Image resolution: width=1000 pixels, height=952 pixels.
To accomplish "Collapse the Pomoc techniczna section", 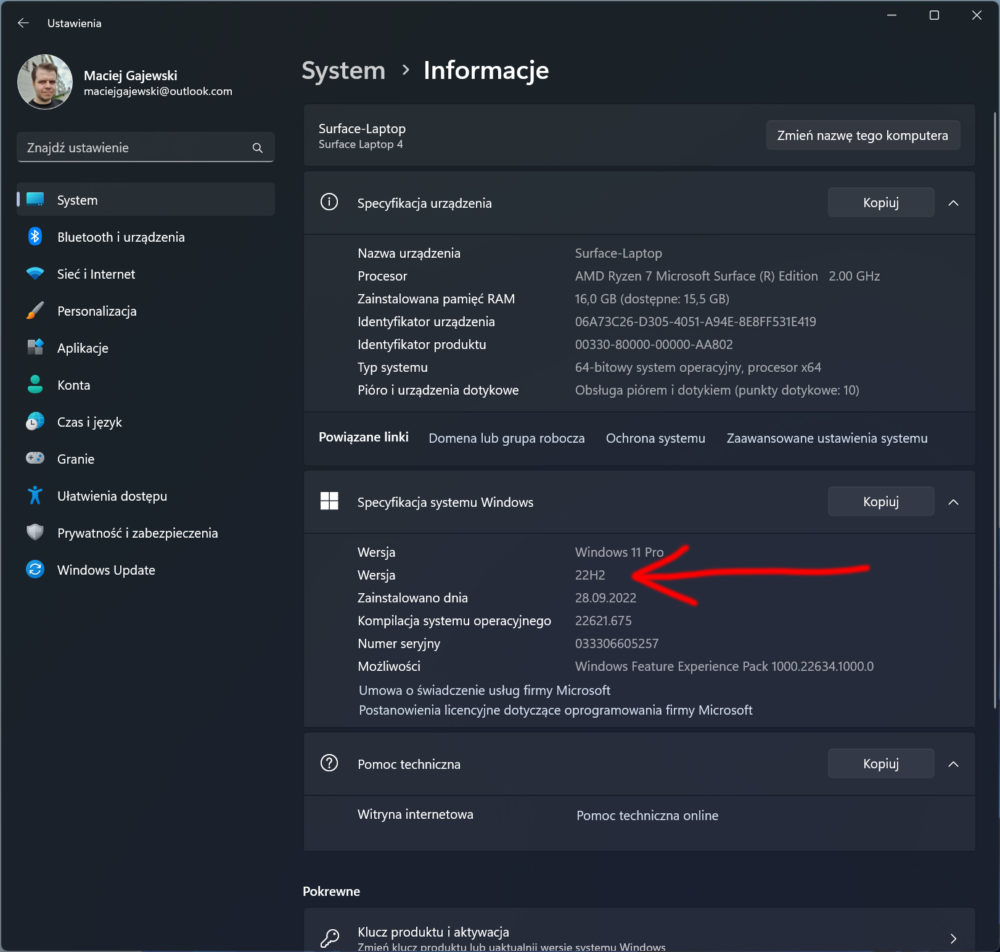I will coord(953,764).
